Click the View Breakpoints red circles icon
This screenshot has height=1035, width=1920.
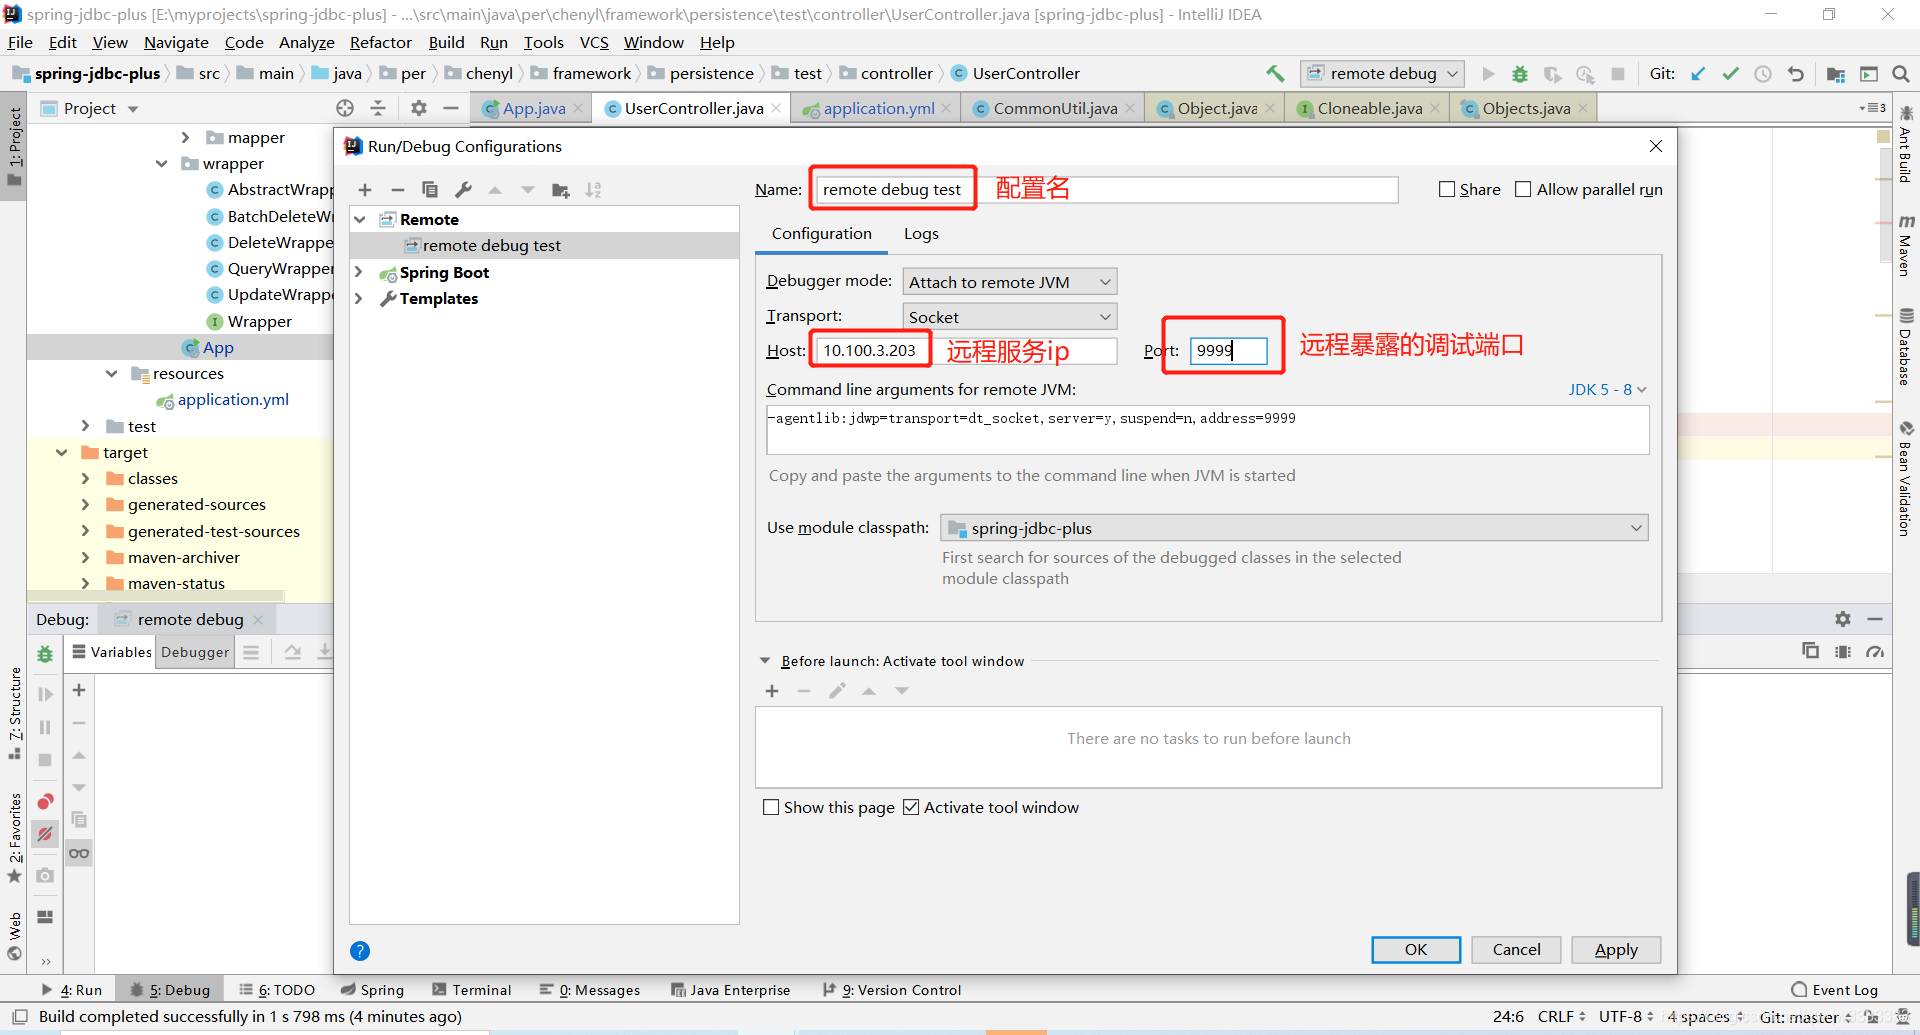click(x=45, y=802)
